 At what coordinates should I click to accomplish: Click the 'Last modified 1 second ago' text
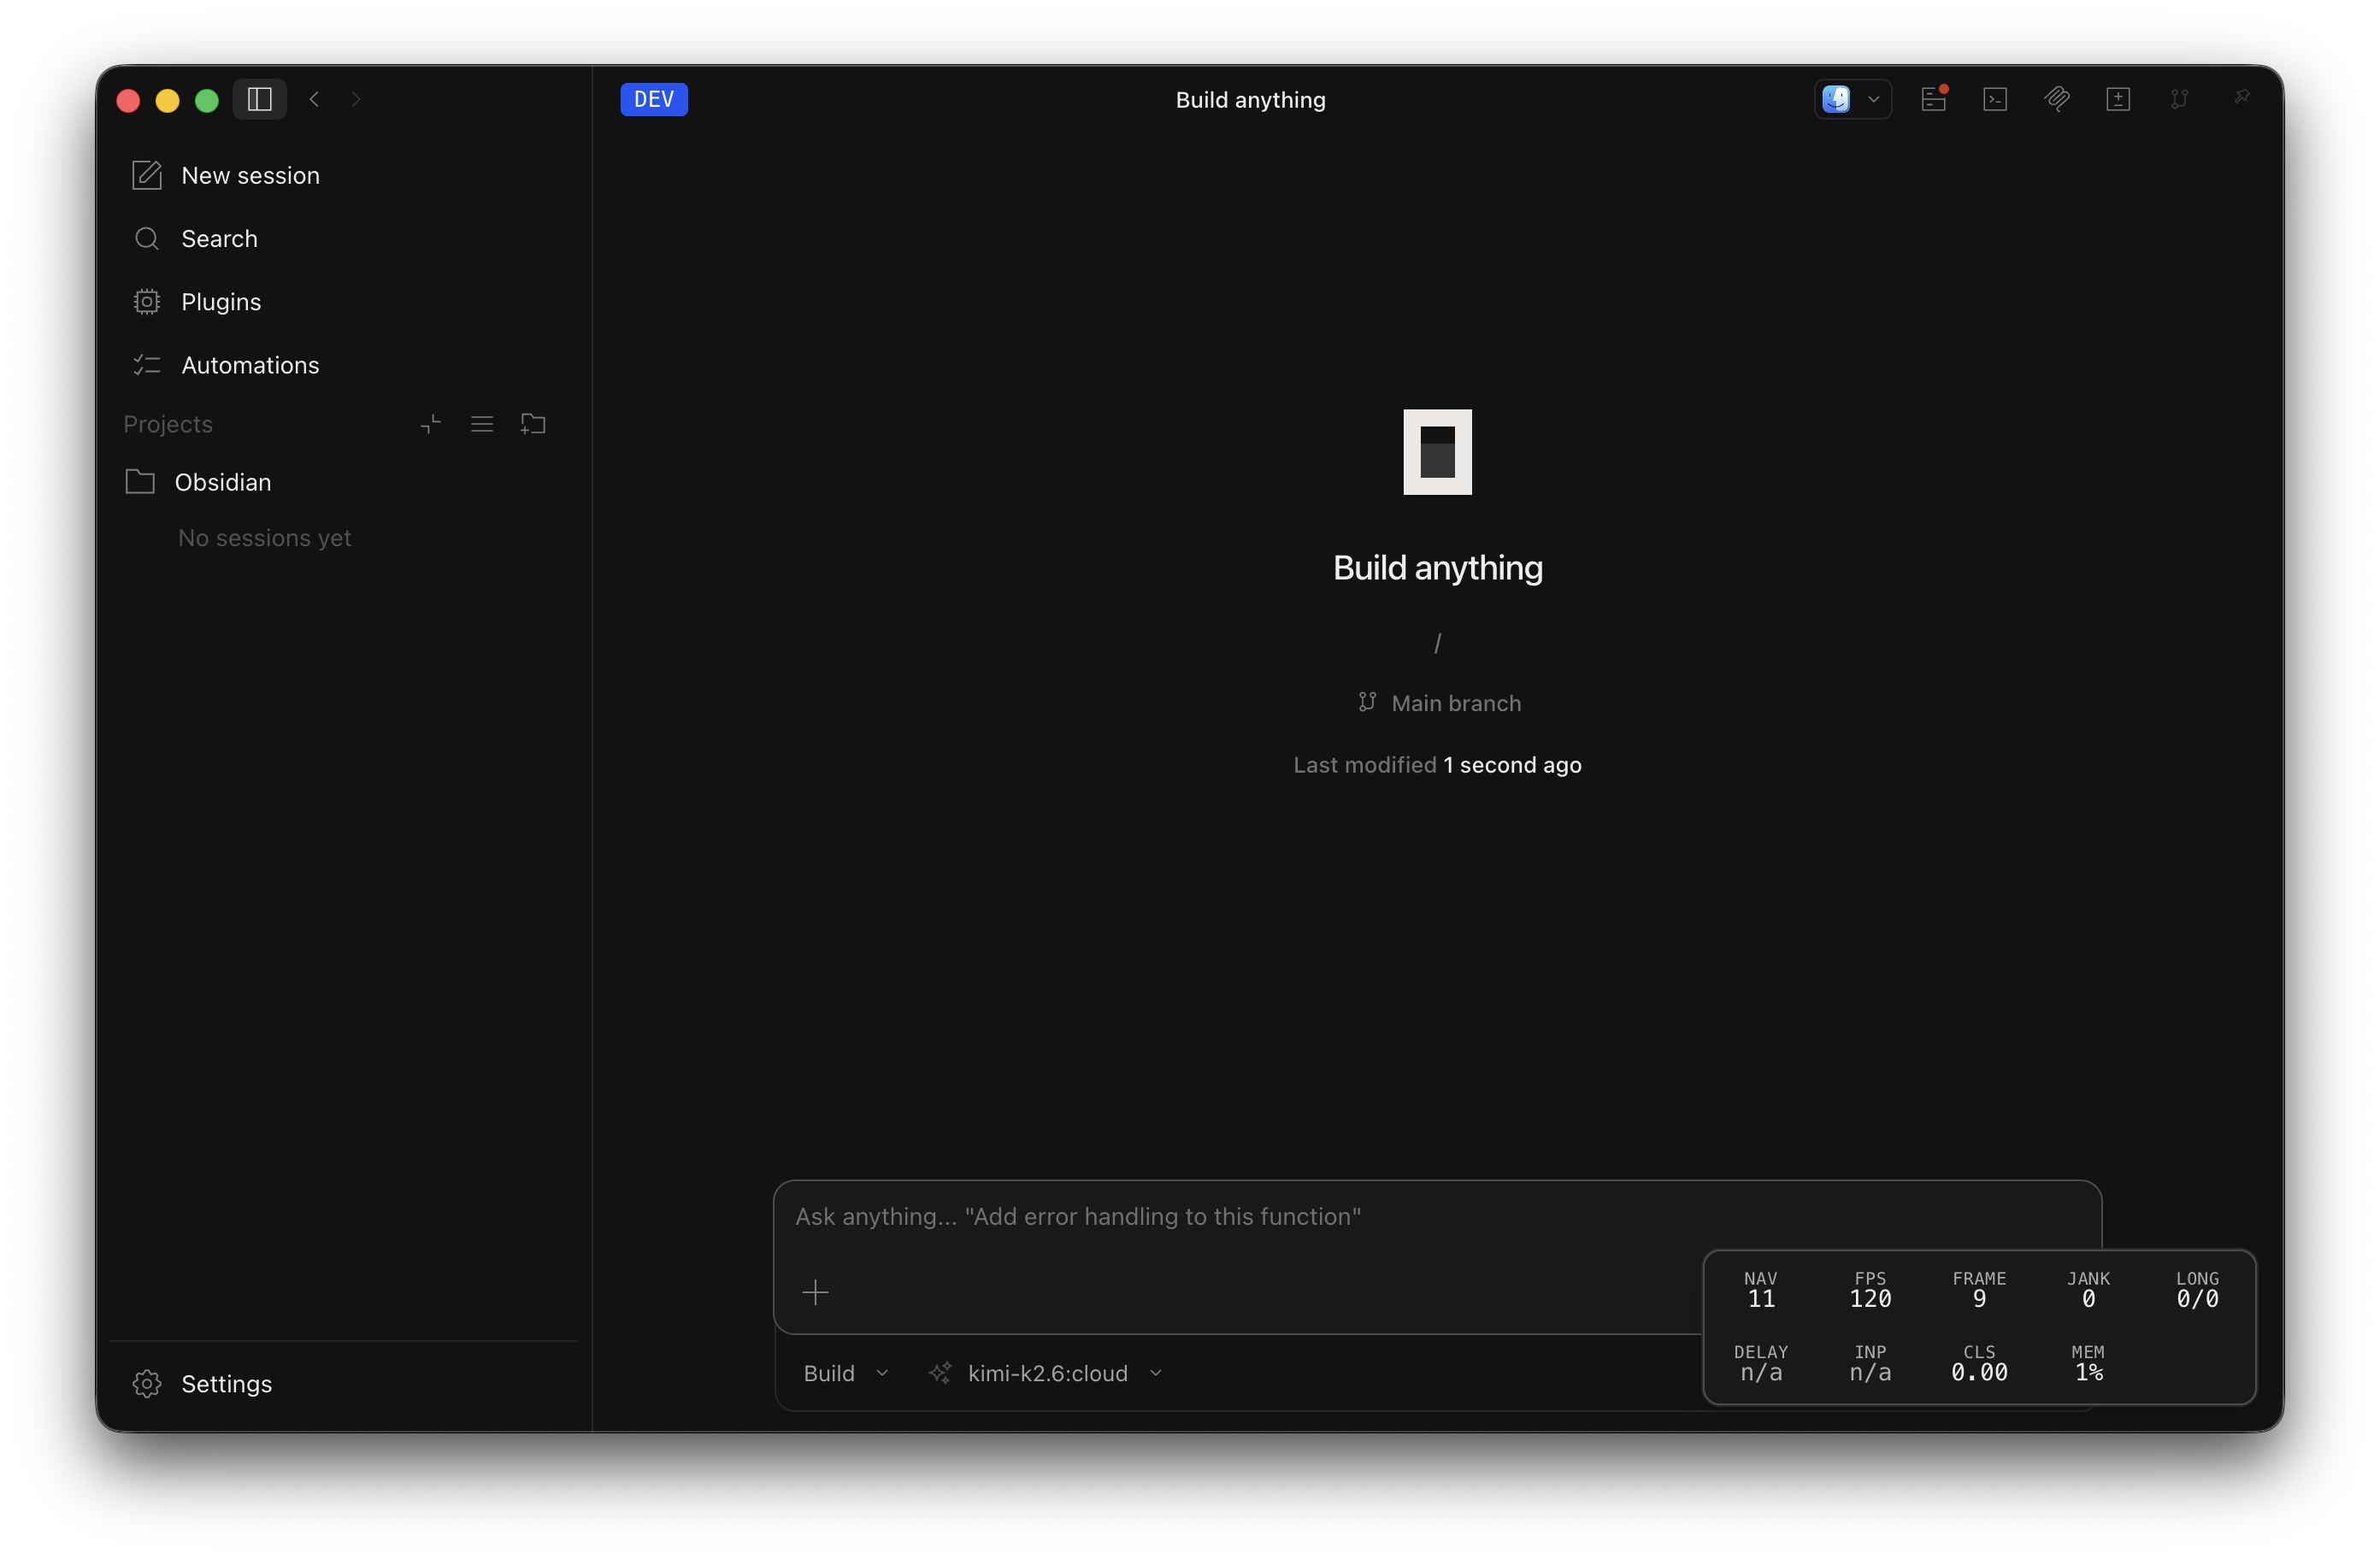(x=1437, y=765)
